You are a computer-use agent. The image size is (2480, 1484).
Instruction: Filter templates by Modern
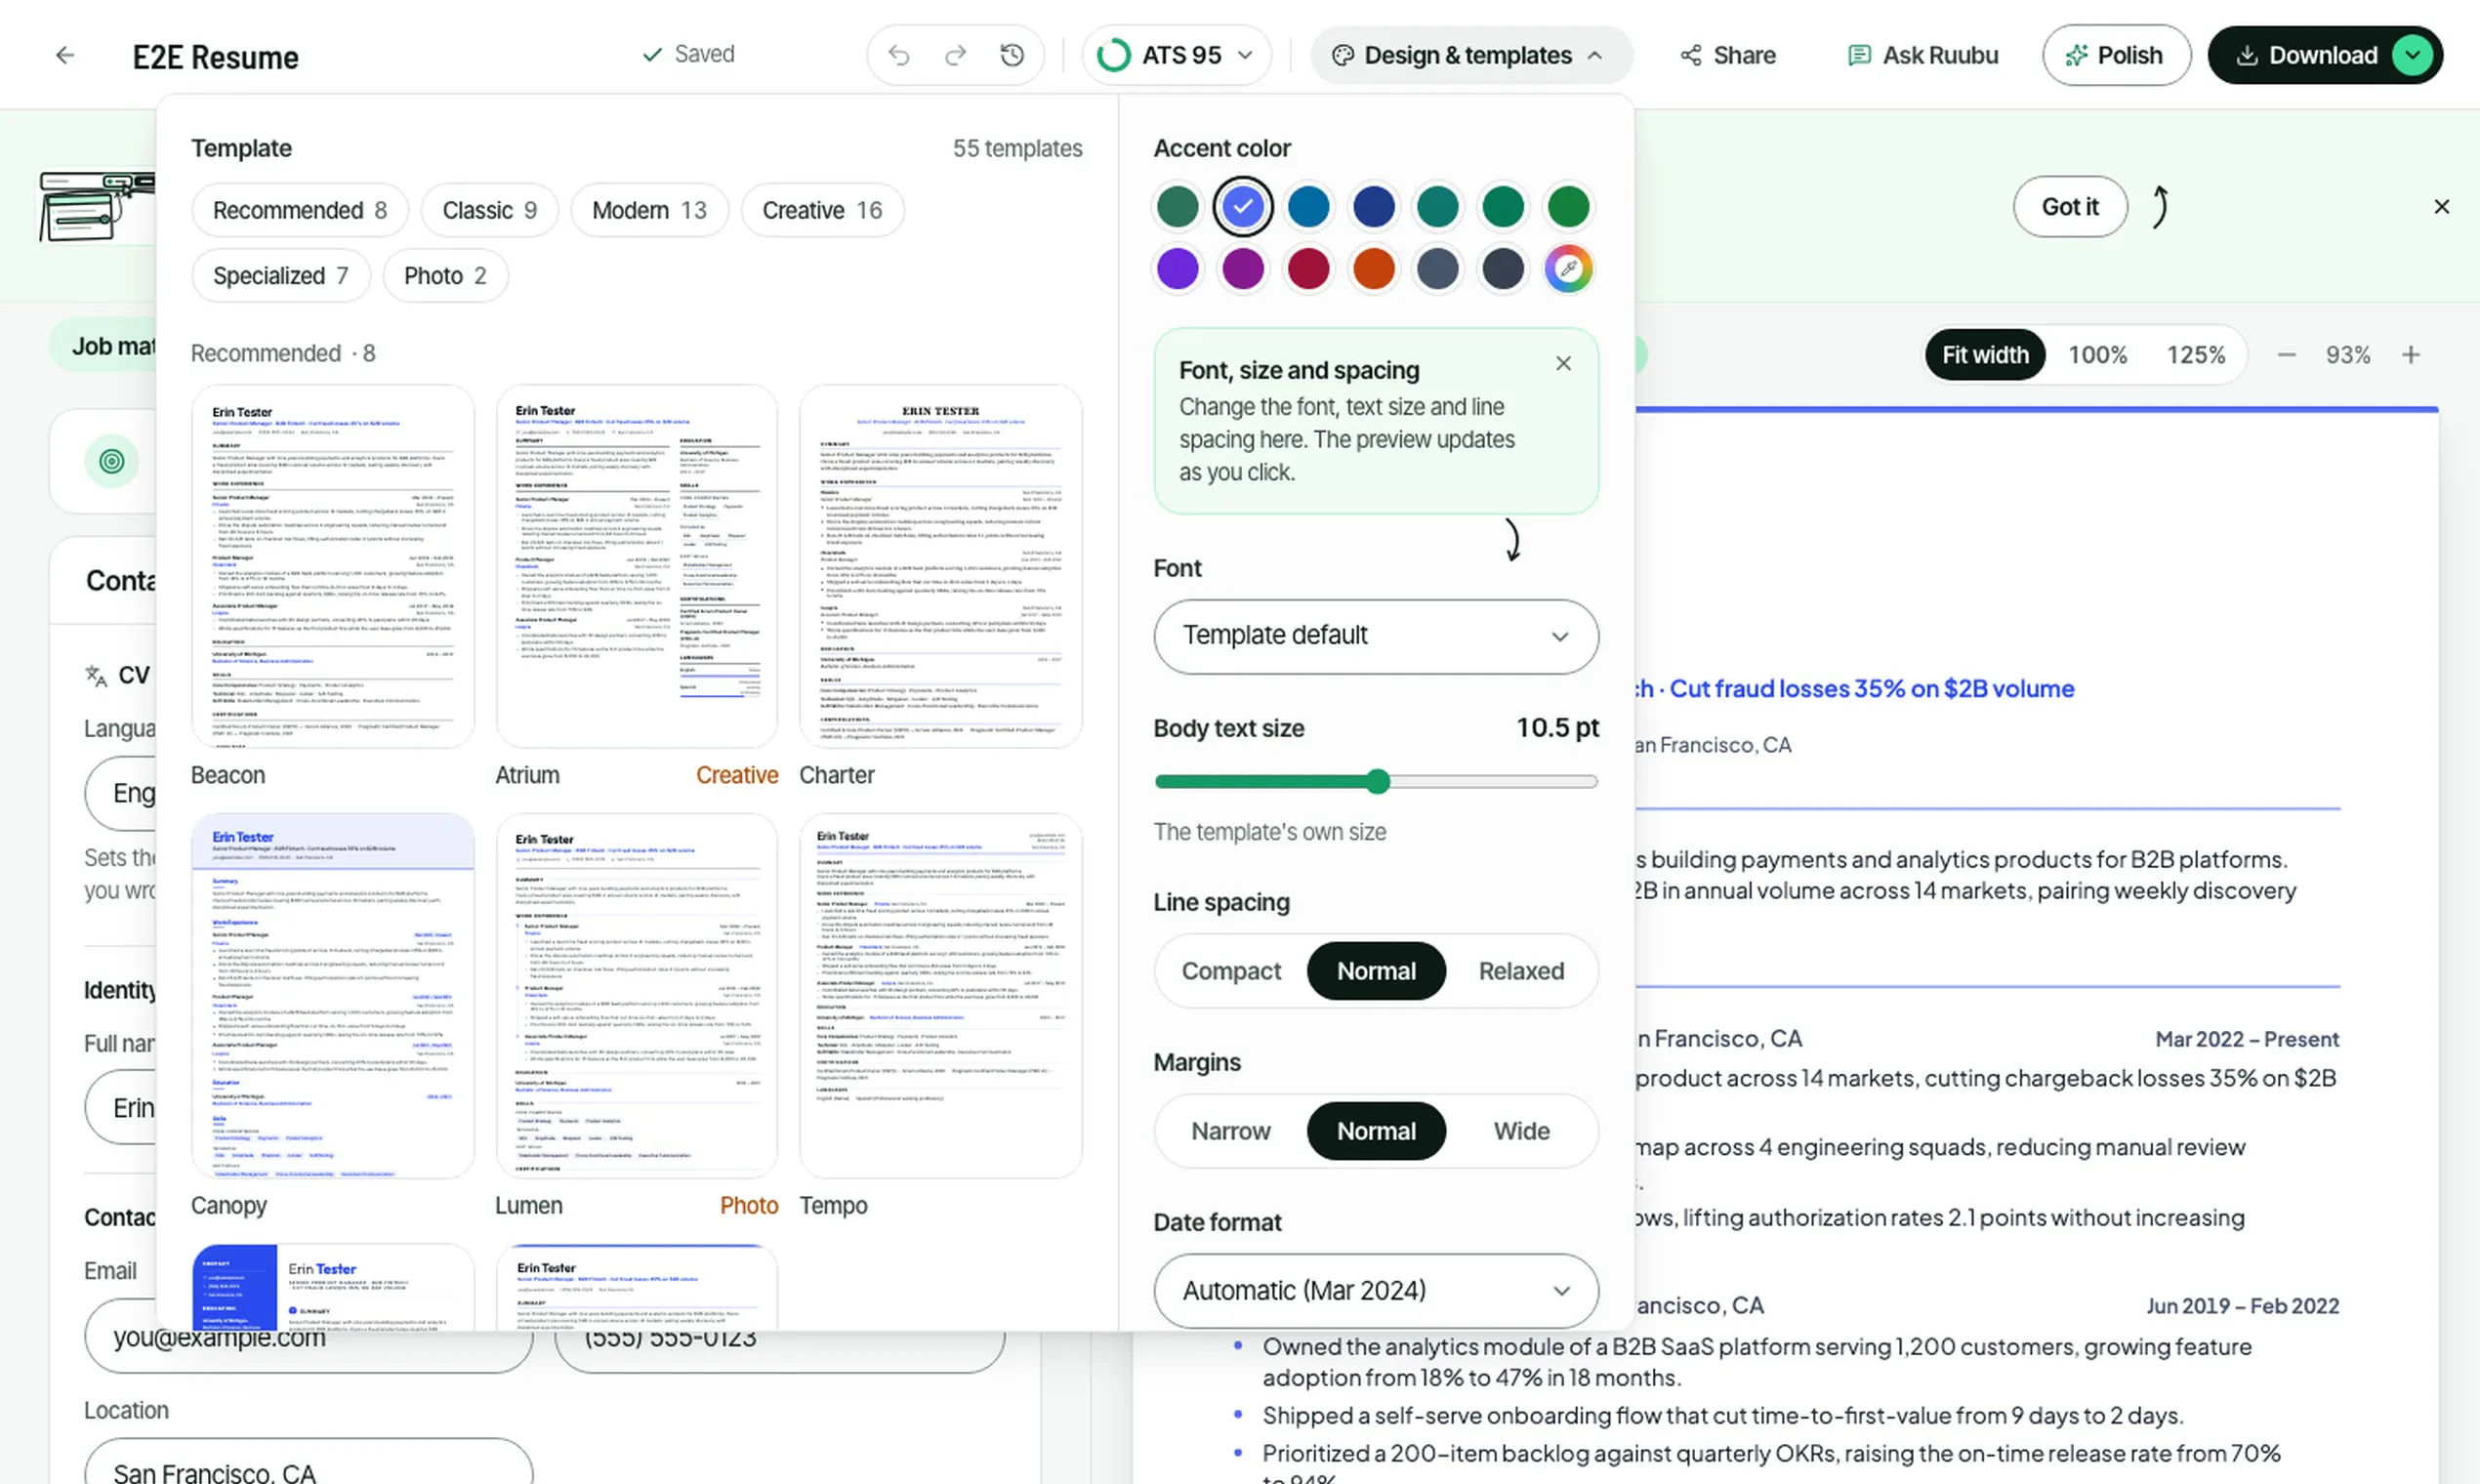[649, 210]
